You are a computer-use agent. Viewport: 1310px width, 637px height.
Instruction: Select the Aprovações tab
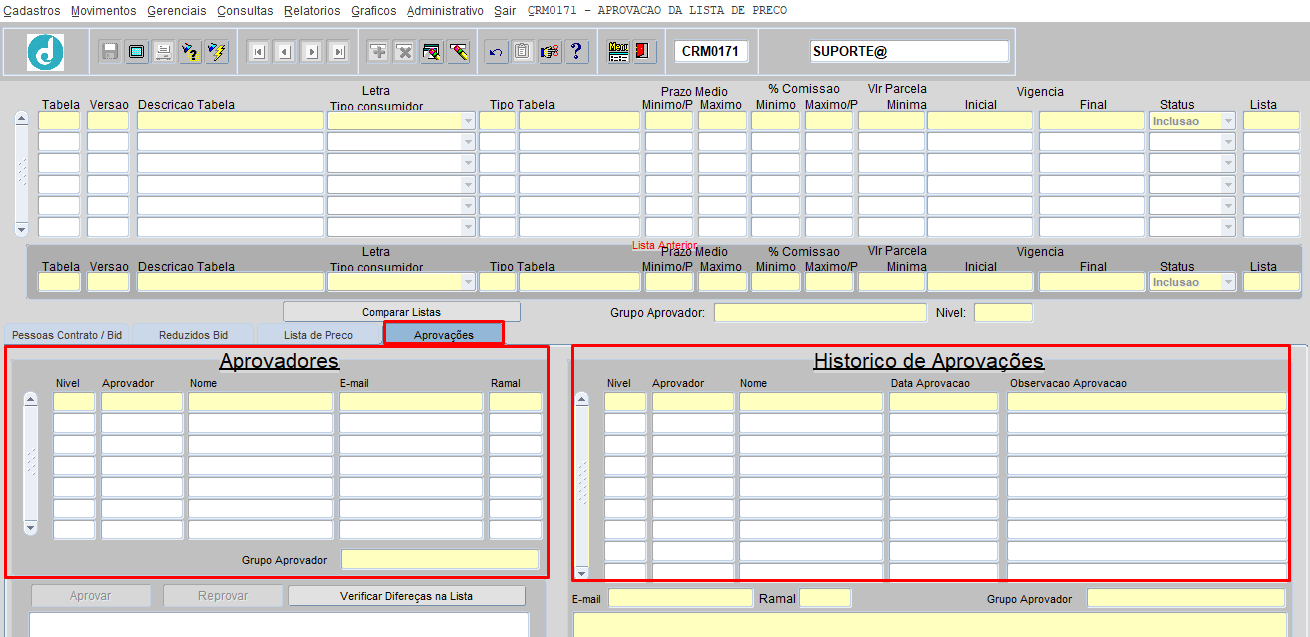pos(444,335)
